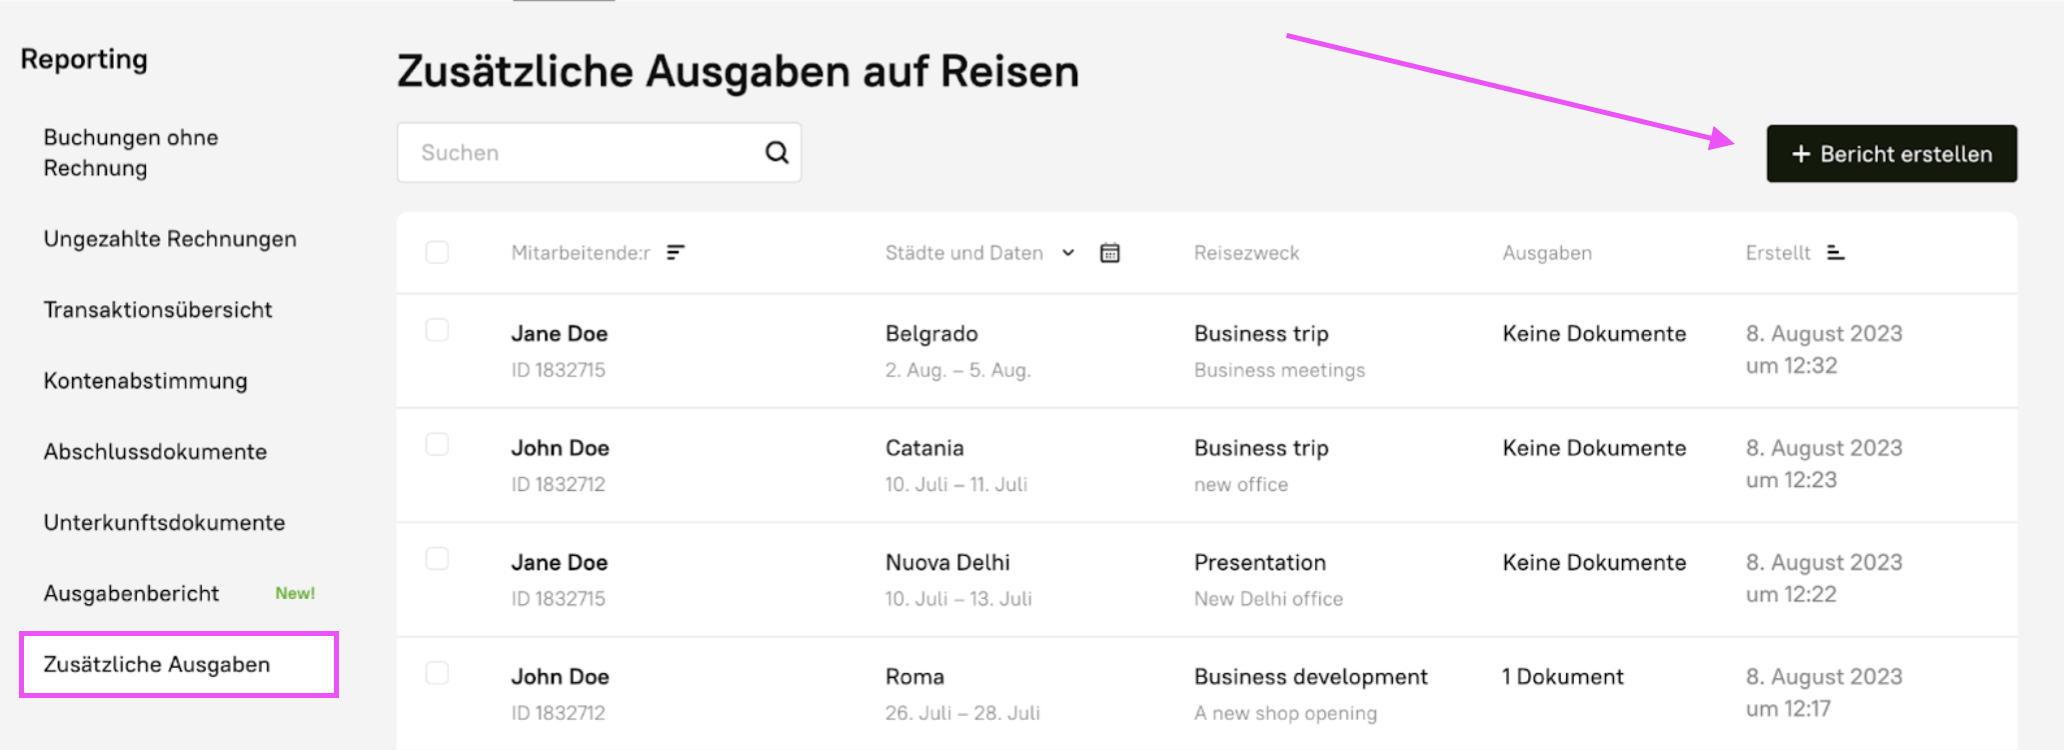Focus the Suchen search field
This screenshot has height=750, width=2064.
point(580,153)
